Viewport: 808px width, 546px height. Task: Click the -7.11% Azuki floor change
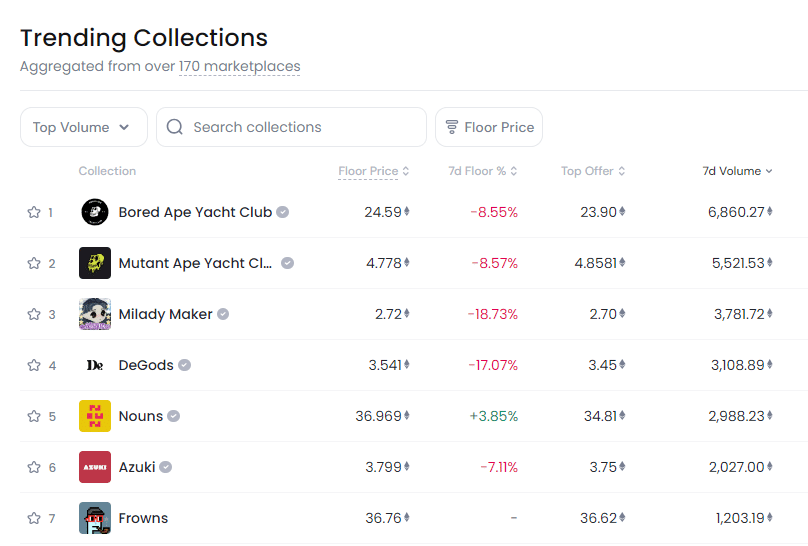click(499, 467)
